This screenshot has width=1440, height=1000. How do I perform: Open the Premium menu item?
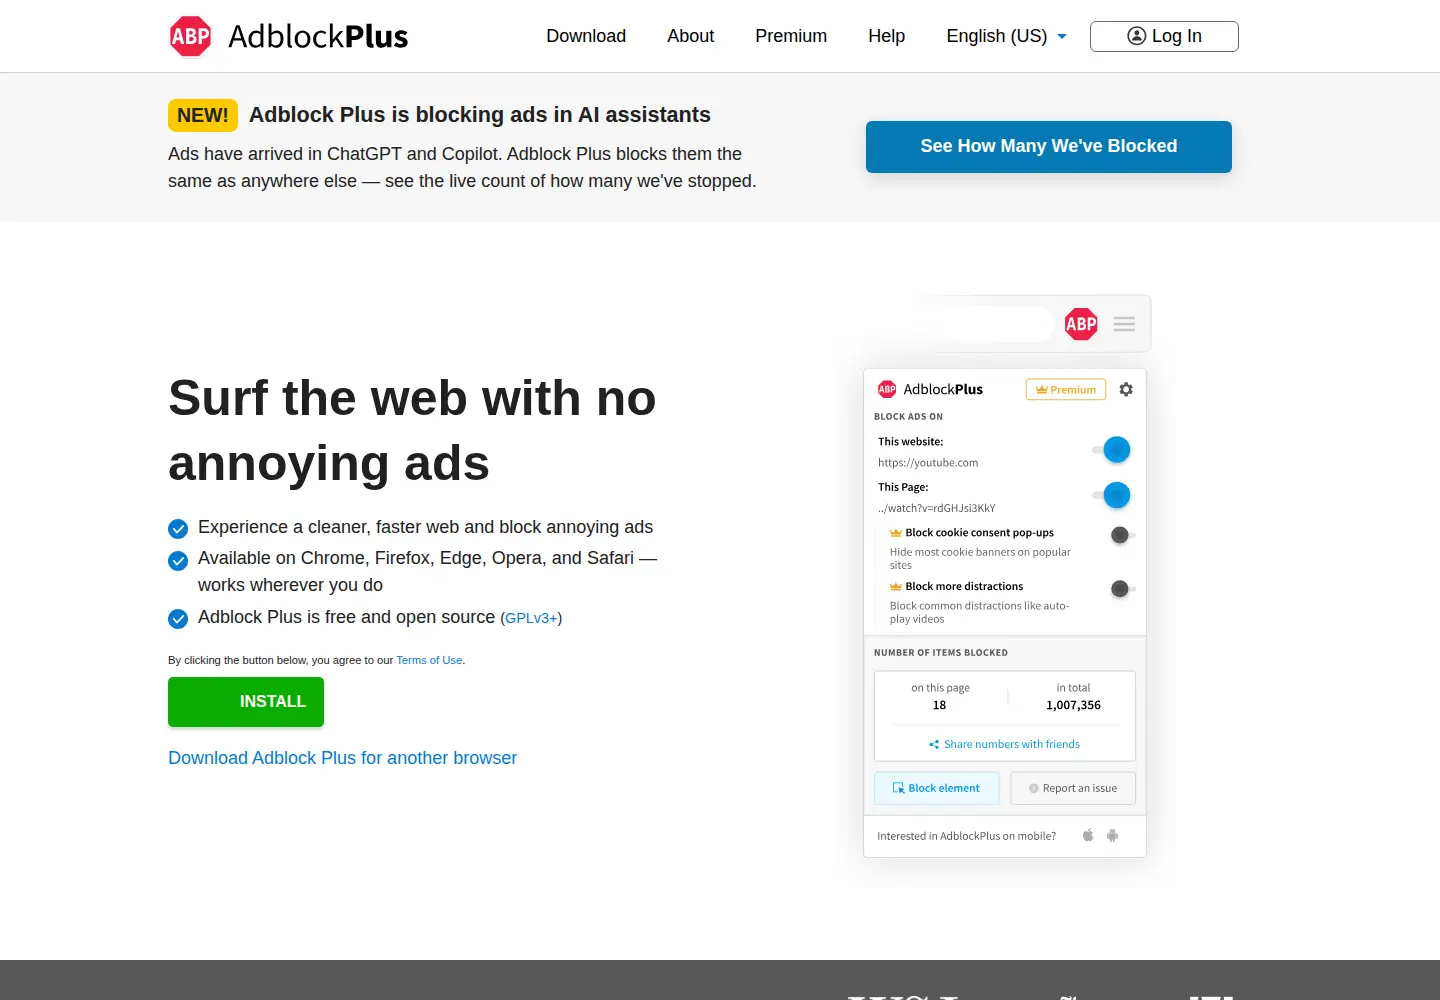pos(791,36)
